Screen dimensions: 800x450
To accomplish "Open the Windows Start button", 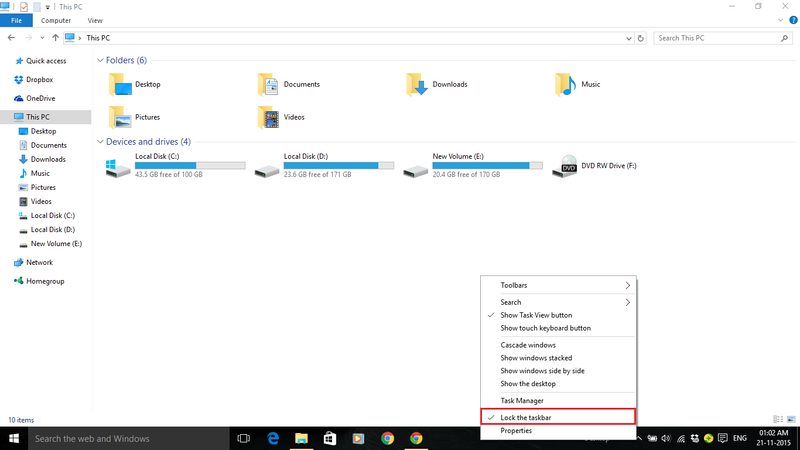I will click(x=14, y=439).
